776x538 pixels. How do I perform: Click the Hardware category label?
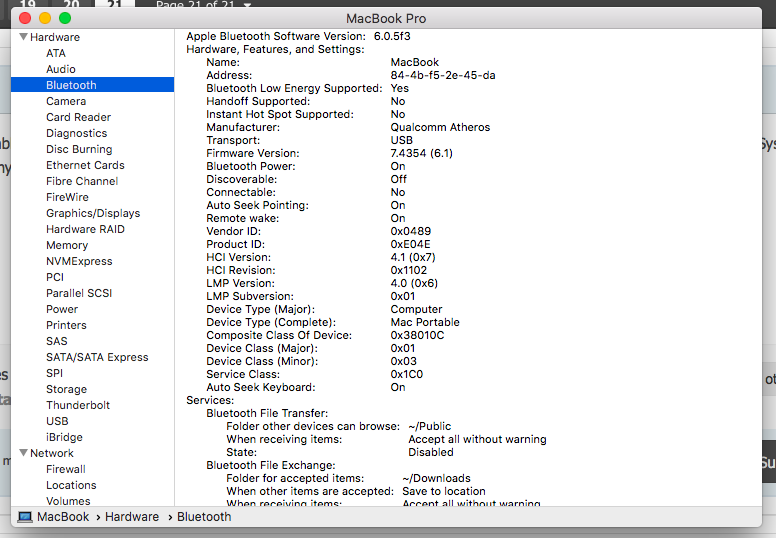coord(55,37)
